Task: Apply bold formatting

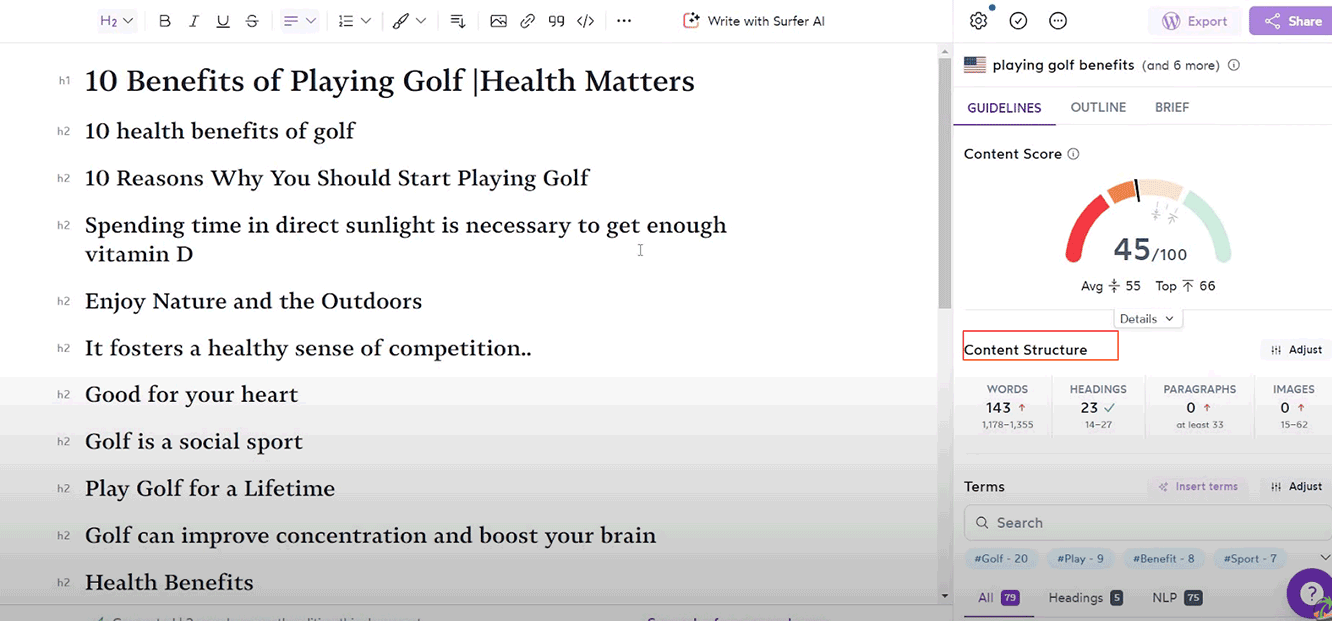Action: [x=165, y=21]
